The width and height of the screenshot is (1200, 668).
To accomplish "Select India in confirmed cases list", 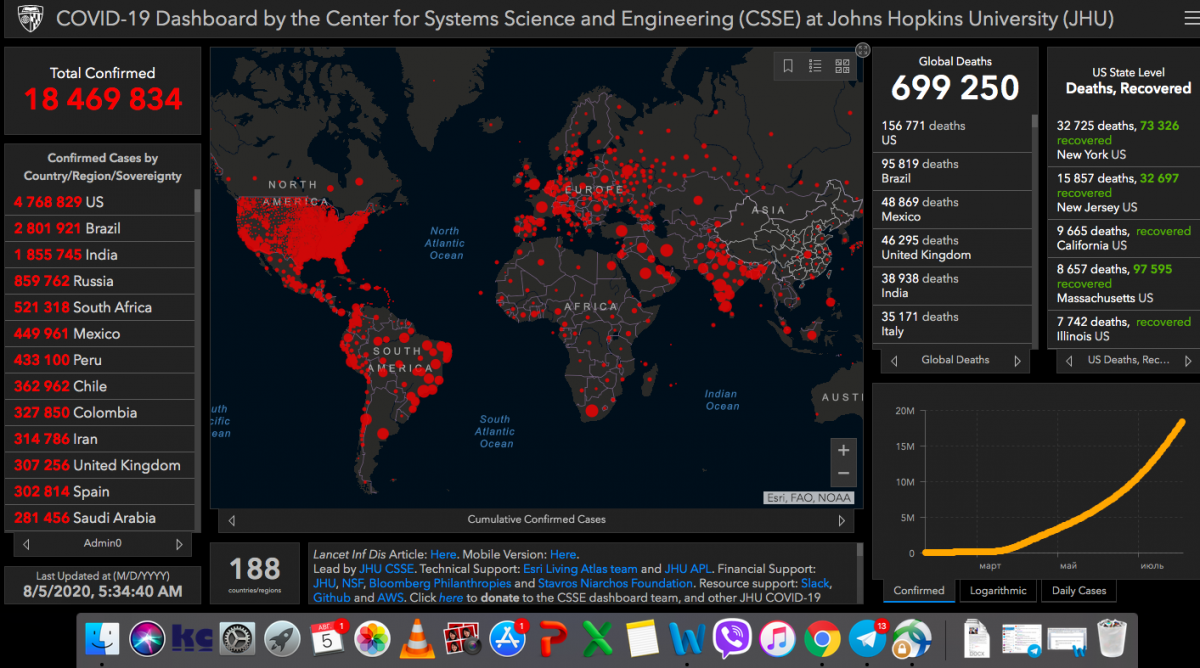I will [x=100, y=255].
